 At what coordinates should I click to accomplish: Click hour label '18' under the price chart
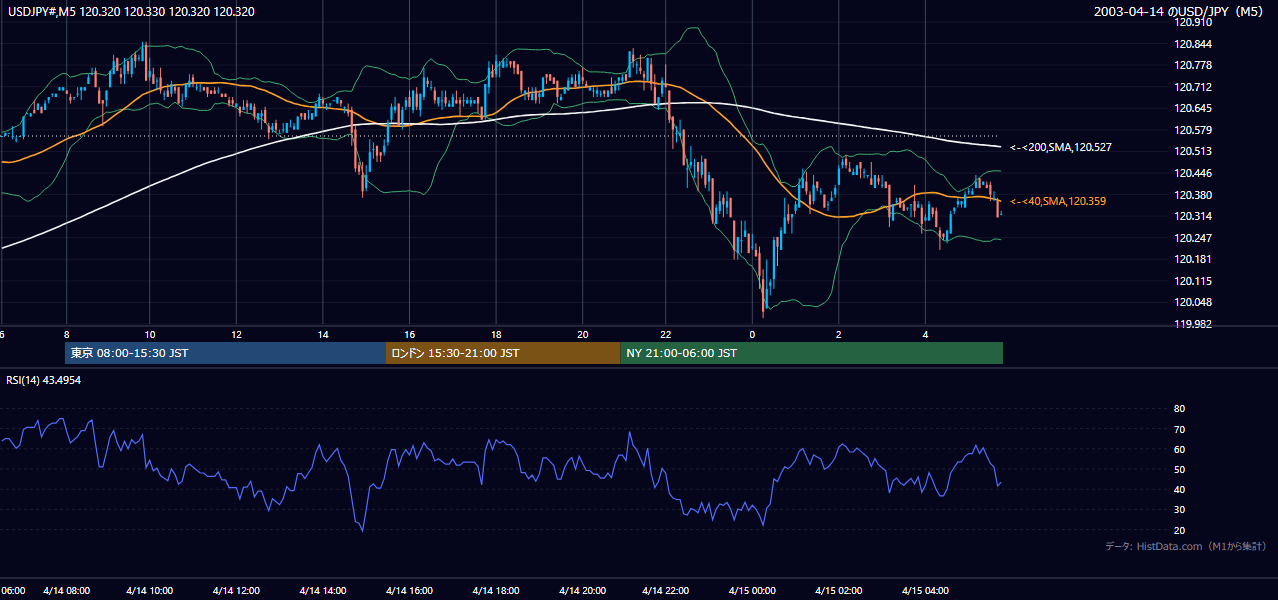click(495, 334)
